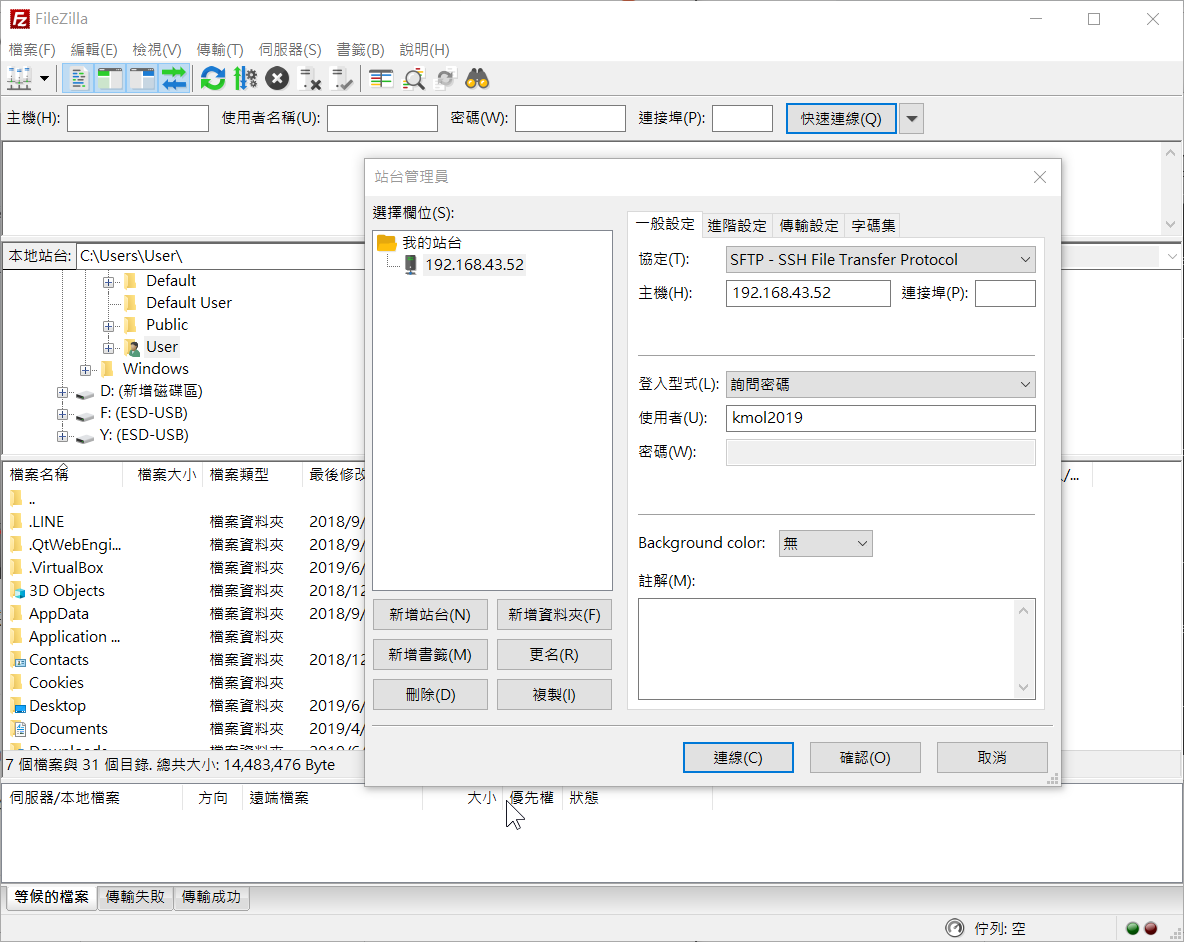The width and height of the screenshot is (1184, 942).
Task: Expand the Windows folder in local tree
Action: (85, 370)
